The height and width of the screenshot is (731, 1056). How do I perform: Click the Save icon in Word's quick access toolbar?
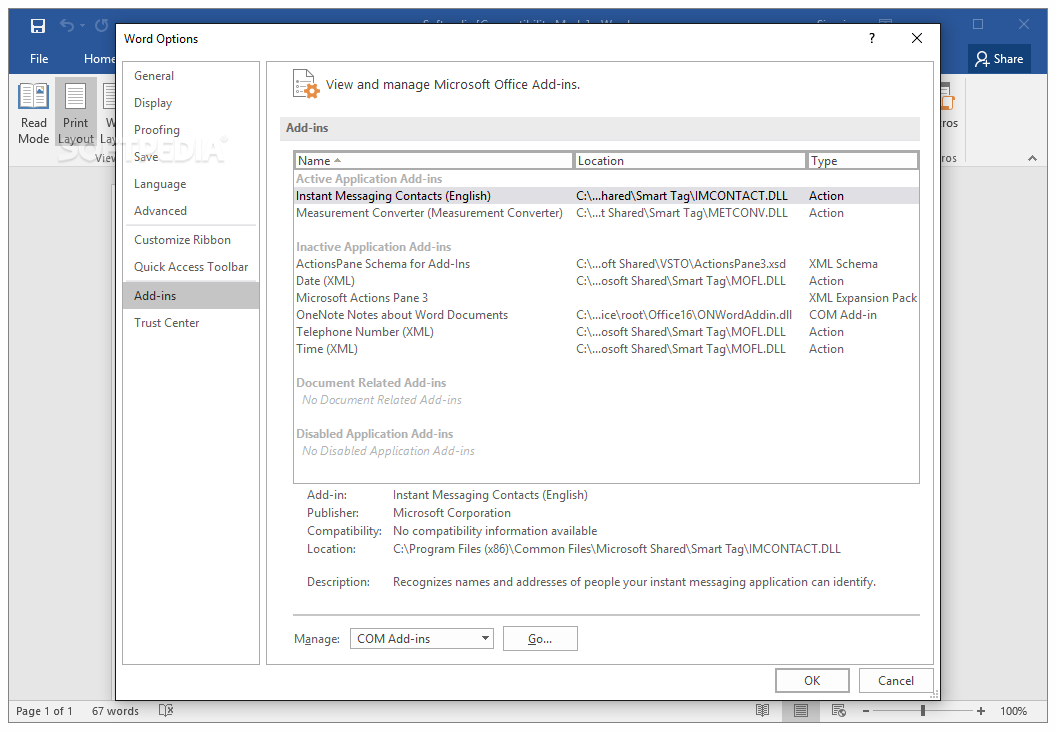coord(38,26)
